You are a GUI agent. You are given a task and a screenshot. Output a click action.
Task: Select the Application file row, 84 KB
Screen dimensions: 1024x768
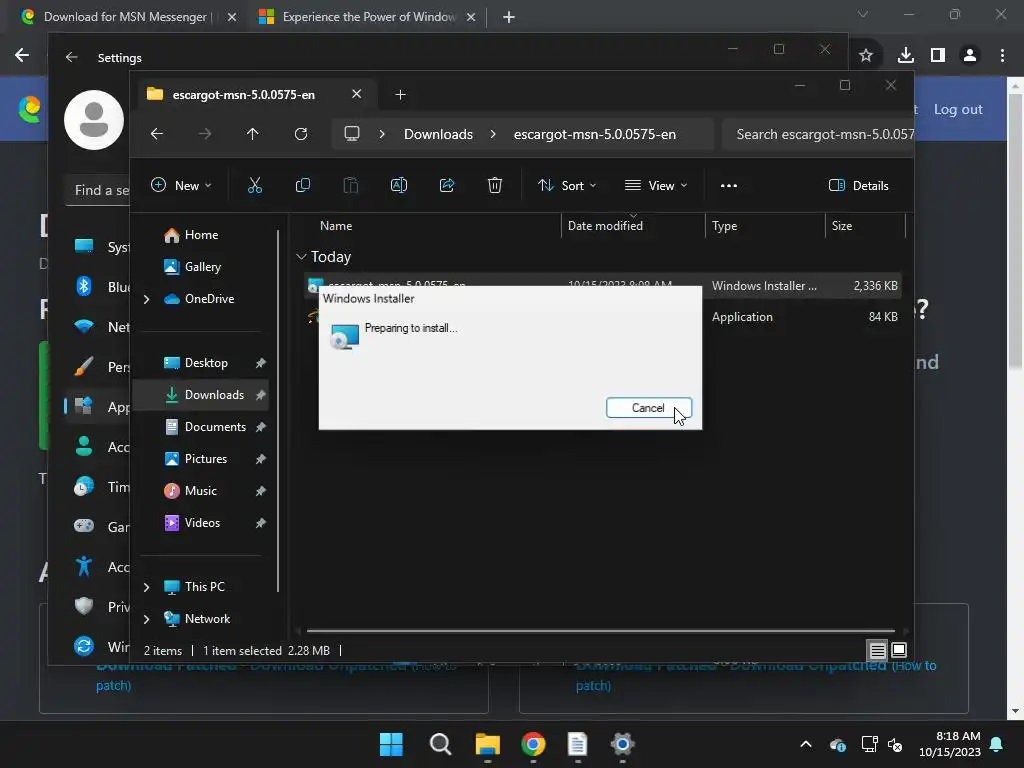(603, 317)
